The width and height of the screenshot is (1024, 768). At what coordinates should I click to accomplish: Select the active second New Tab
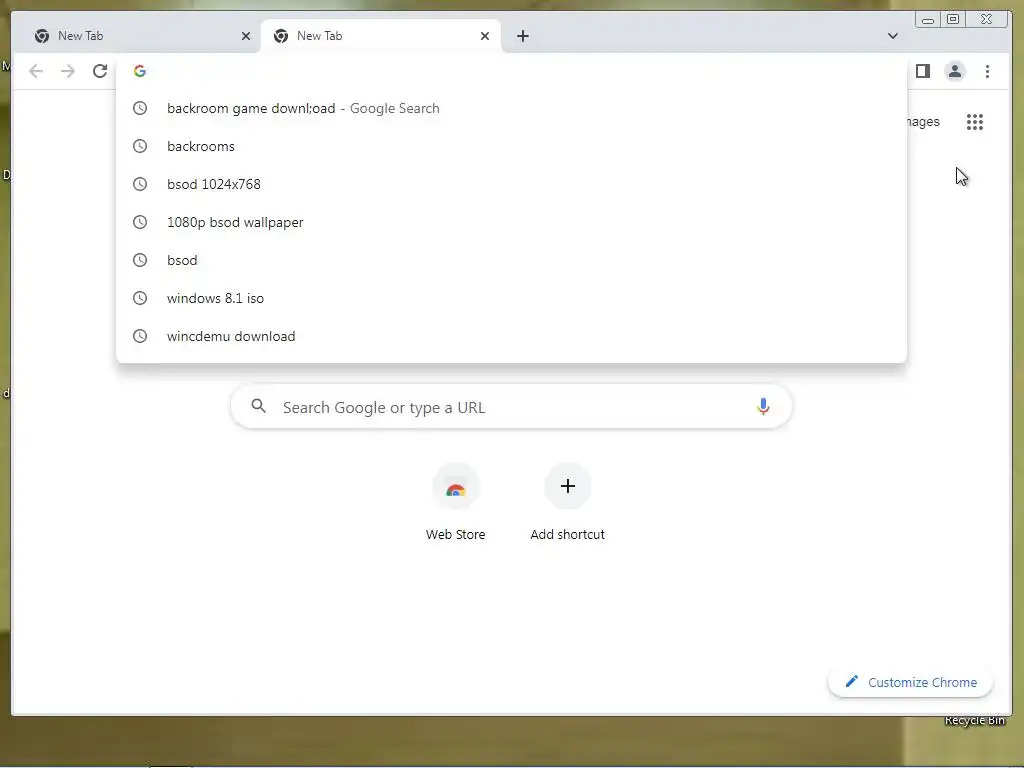pos(381,36)
